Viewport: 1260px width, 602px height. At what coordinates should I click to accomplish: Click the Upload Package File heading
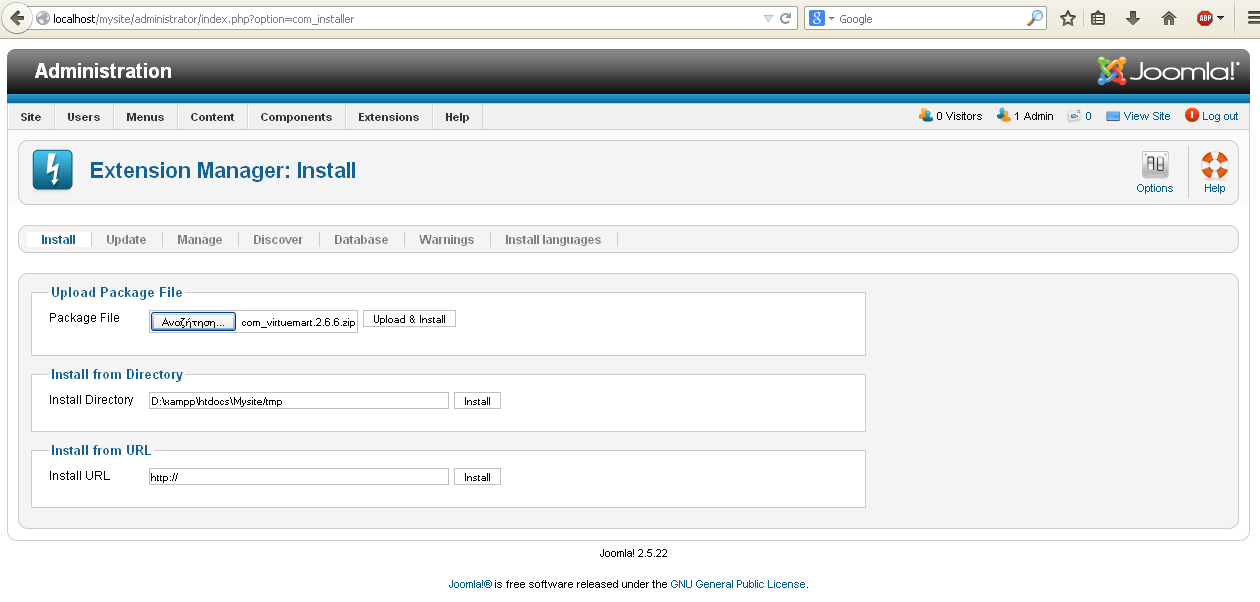point(117,292)
